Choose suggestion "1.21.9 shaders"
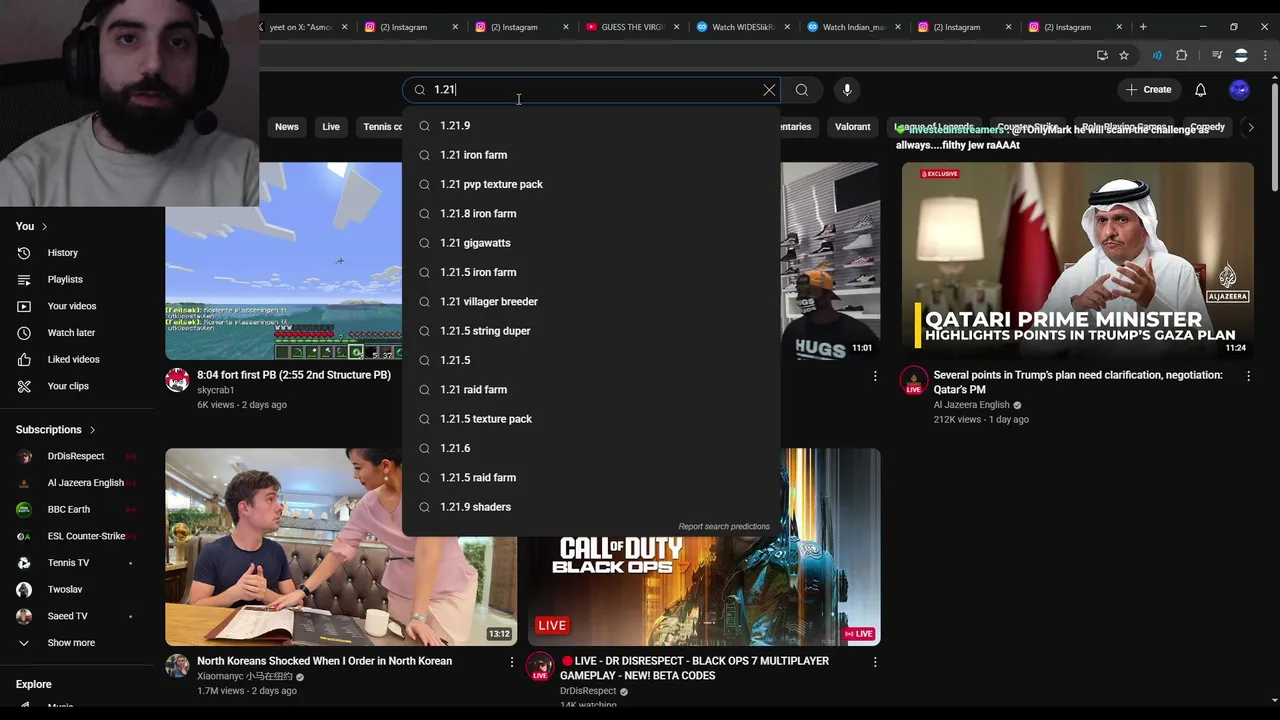The height and width of the screenshot is (720, 1280). tap(591, 507)
